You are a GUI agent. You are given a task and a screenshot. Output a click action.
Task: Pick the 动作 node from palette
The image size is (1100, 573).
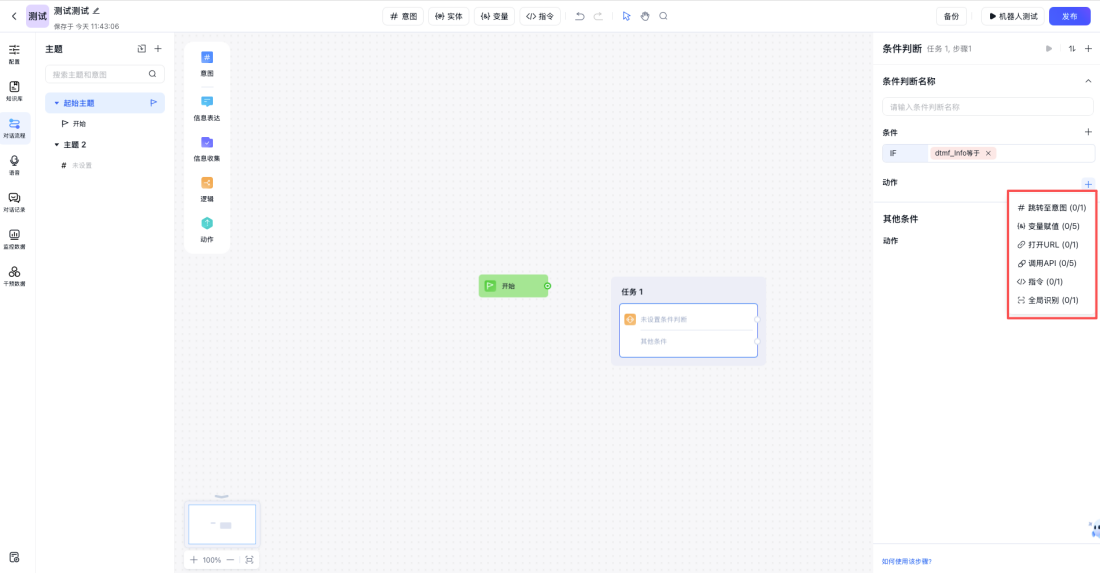tap(207, 229)
